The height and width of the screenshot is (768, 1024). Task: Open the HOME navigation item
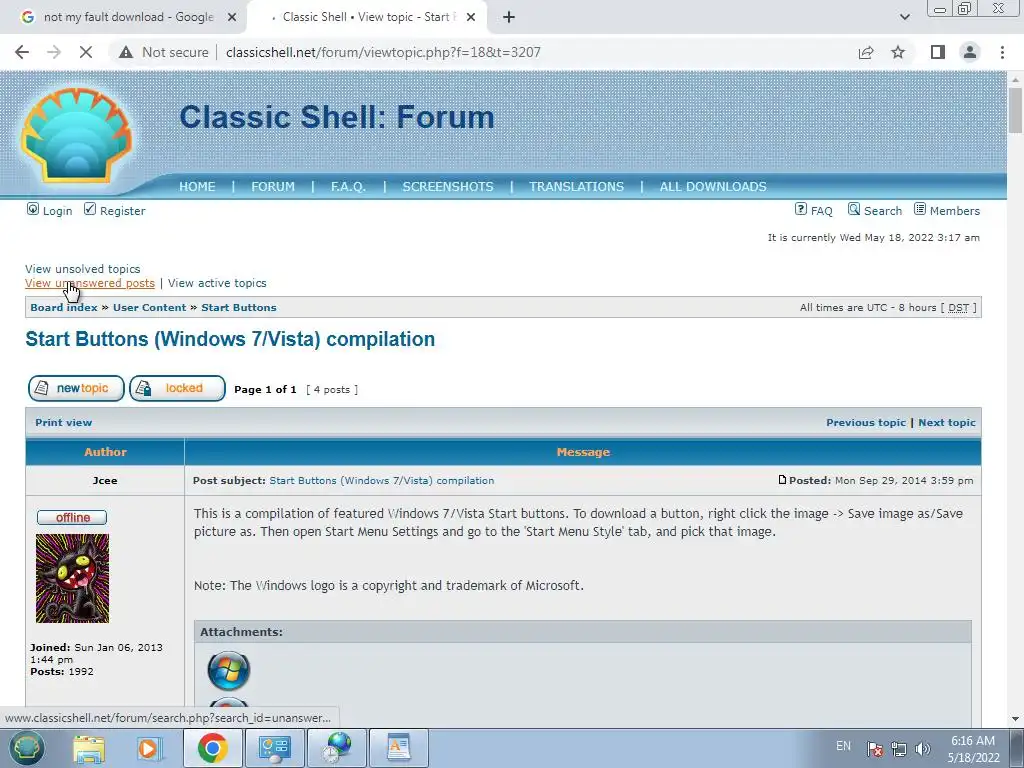pos(197,187)
